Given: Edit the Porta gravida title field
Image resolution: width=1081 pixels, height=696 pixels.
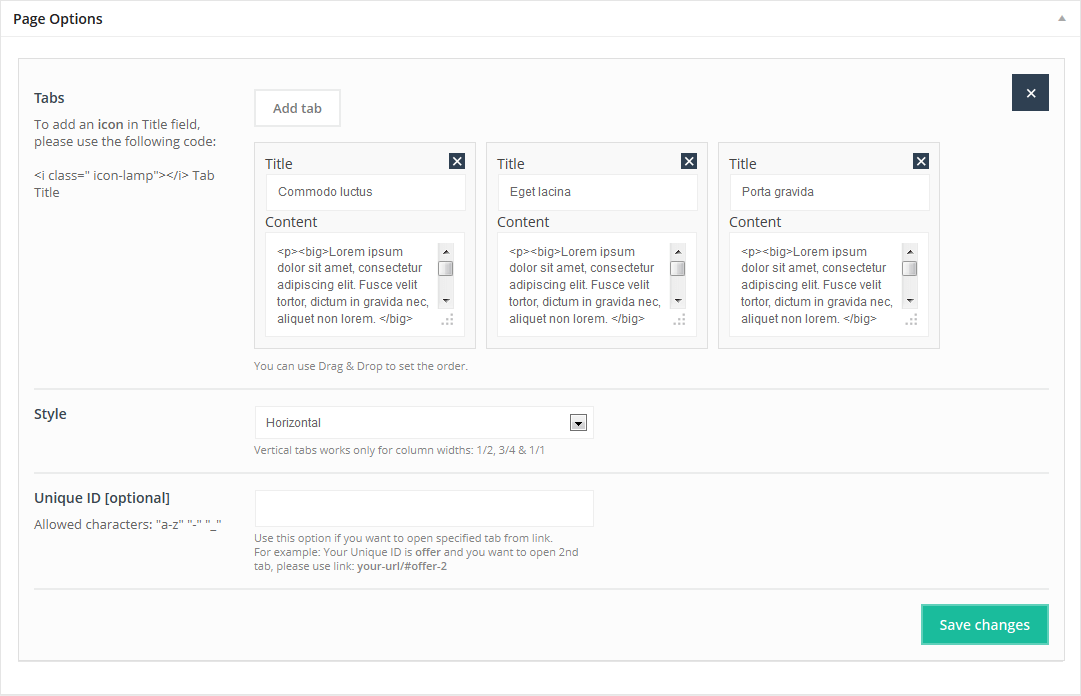Looking at the screenshot, I should [829, 192].
